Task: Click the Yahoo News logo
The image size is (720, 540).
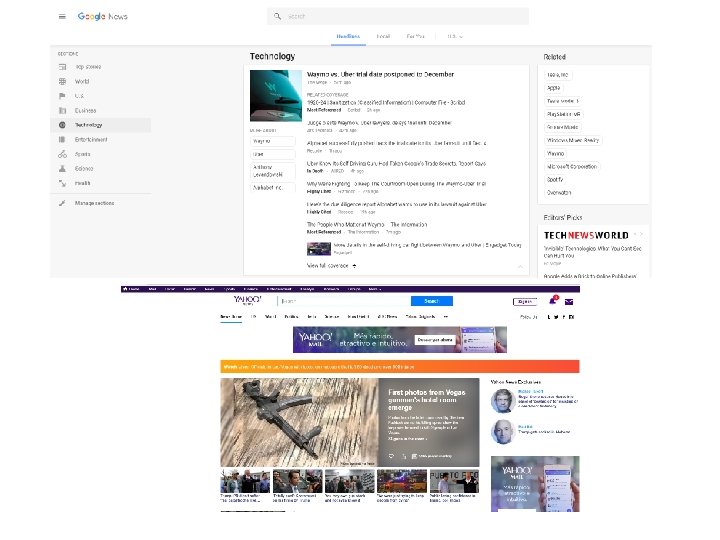Action: tap(247, 300)
